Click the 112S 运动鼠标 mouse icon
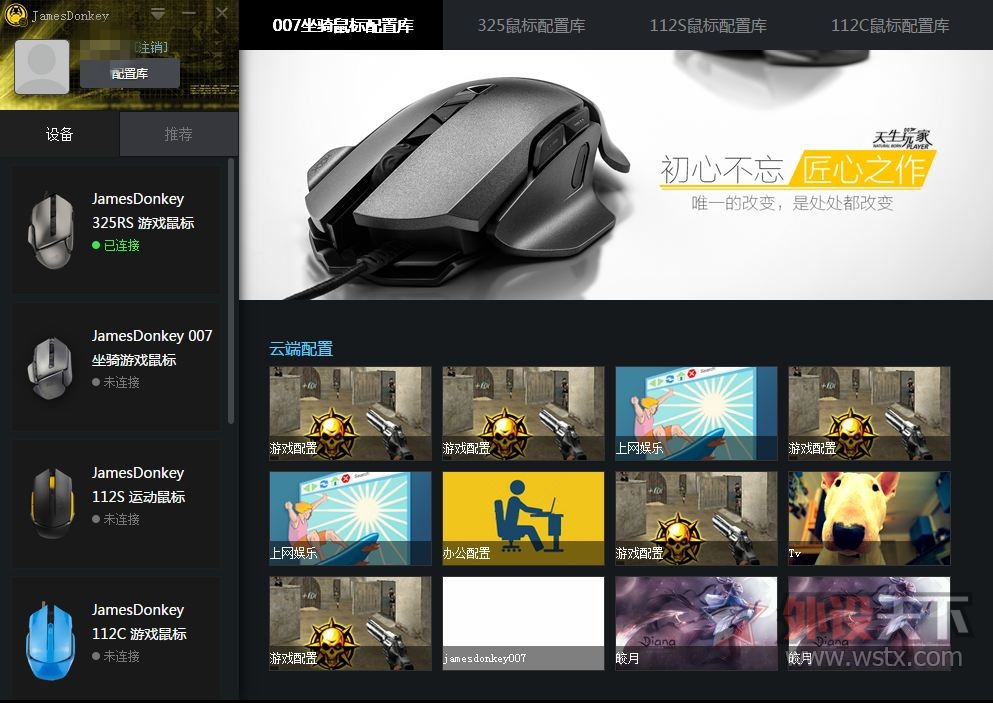The height and width of the screenshot is (703, 993). tap(51, 504)
